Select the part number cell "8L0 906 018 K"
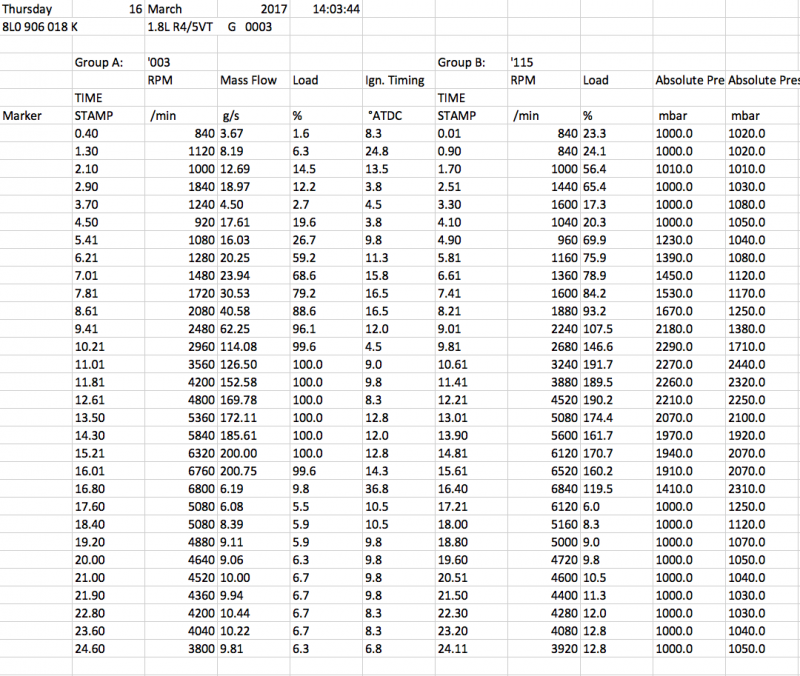The image size is (800, 676). pos(40,27)
